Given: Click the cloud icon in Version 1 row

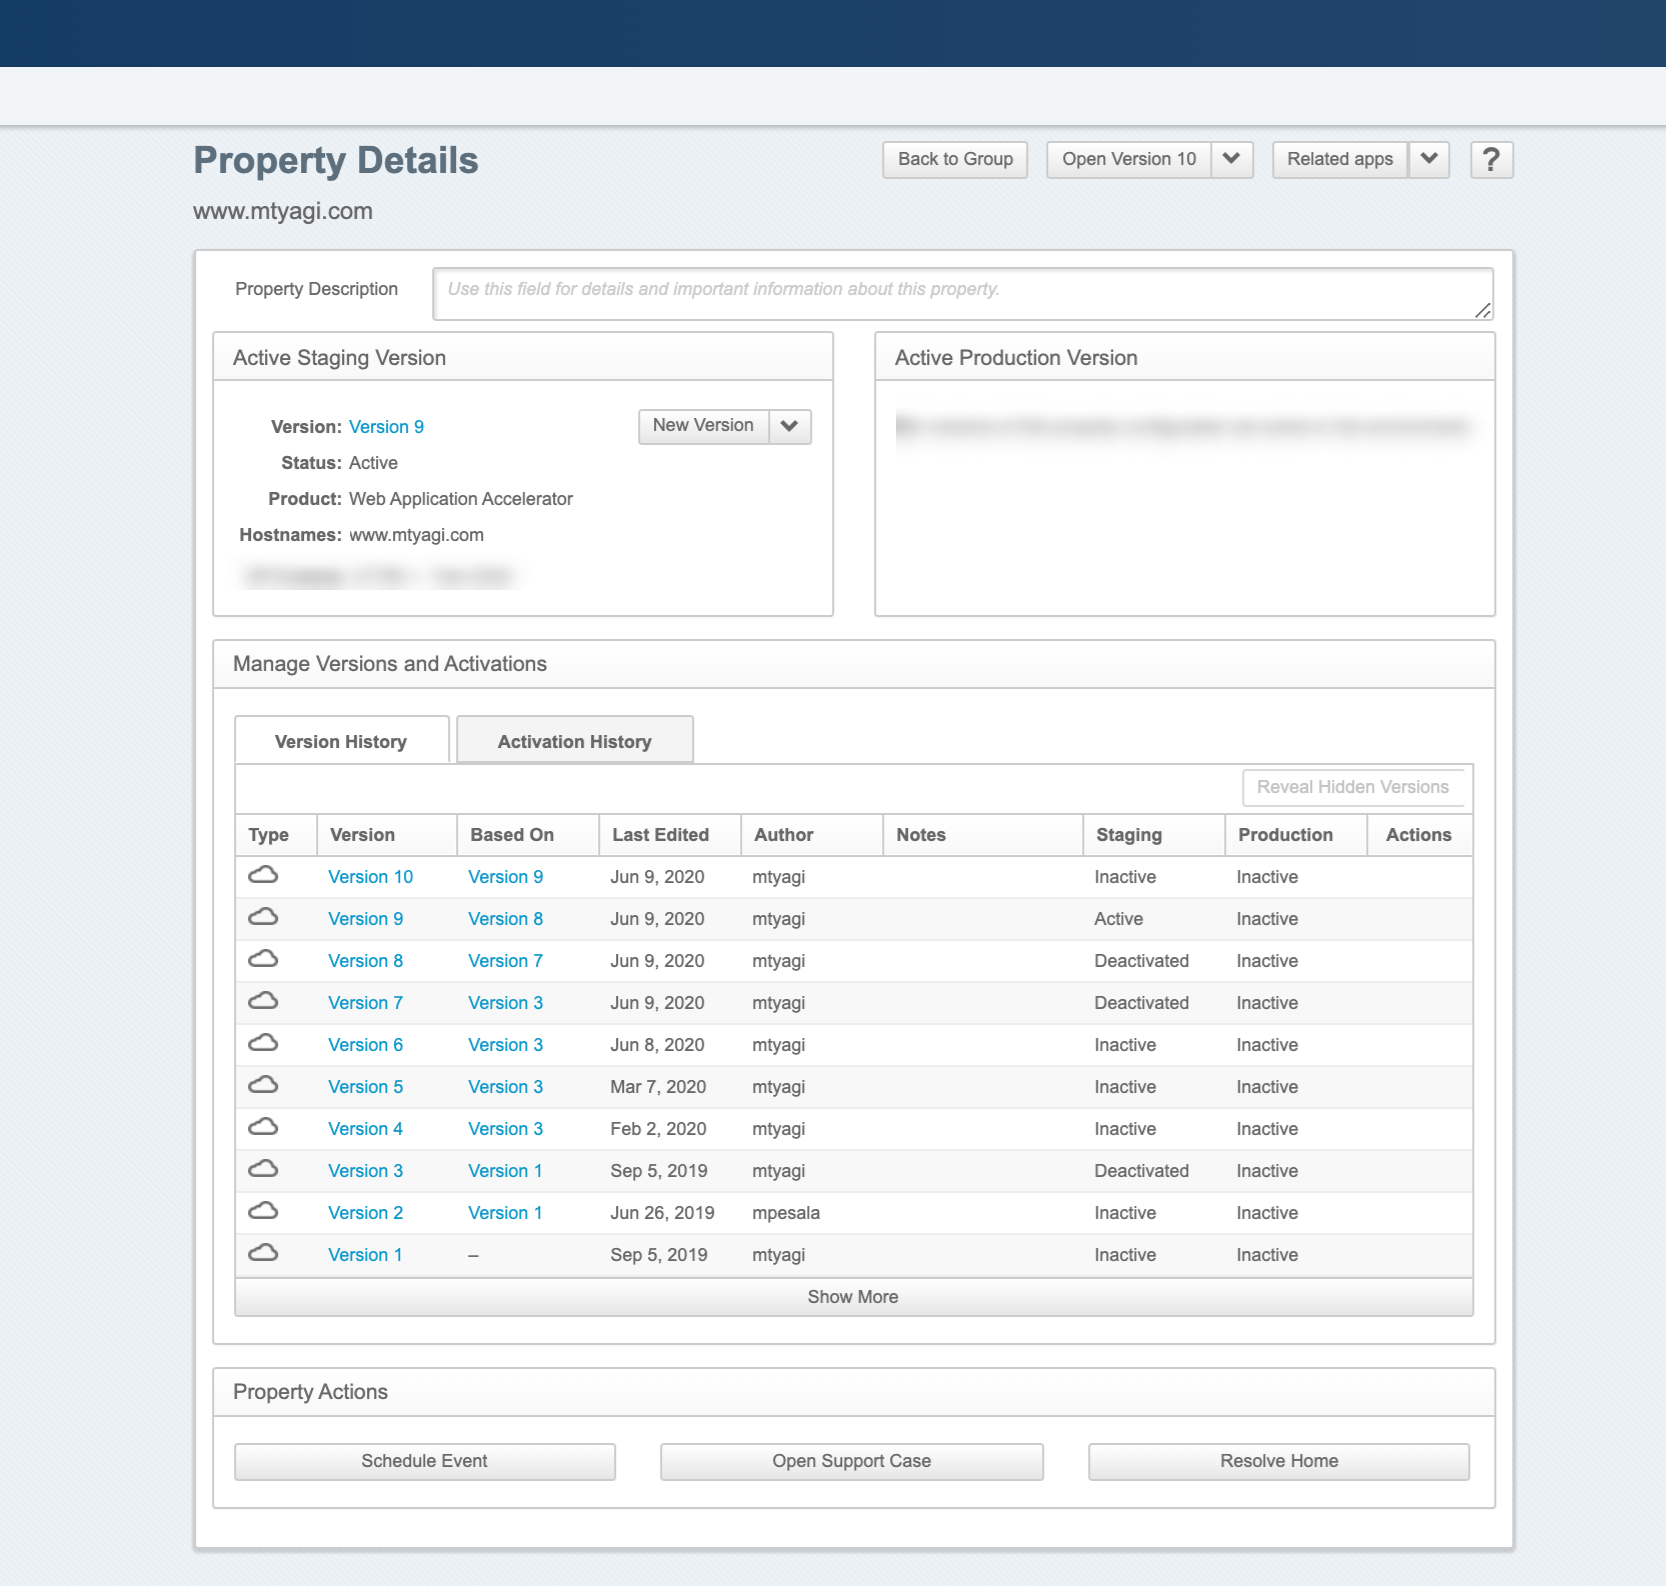Looking at the screenshot, I should point(263,1254).
